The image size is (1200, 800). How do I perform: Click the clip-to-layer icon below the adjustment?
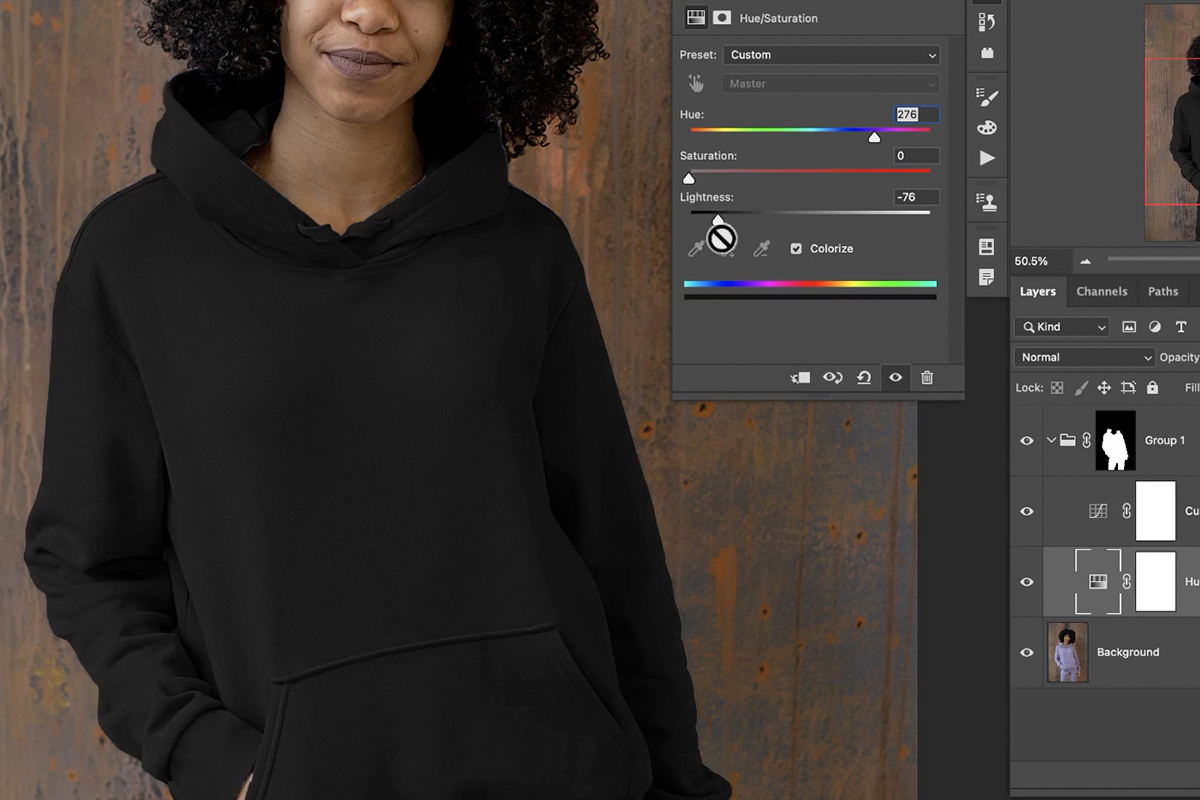tap(799, 377)
